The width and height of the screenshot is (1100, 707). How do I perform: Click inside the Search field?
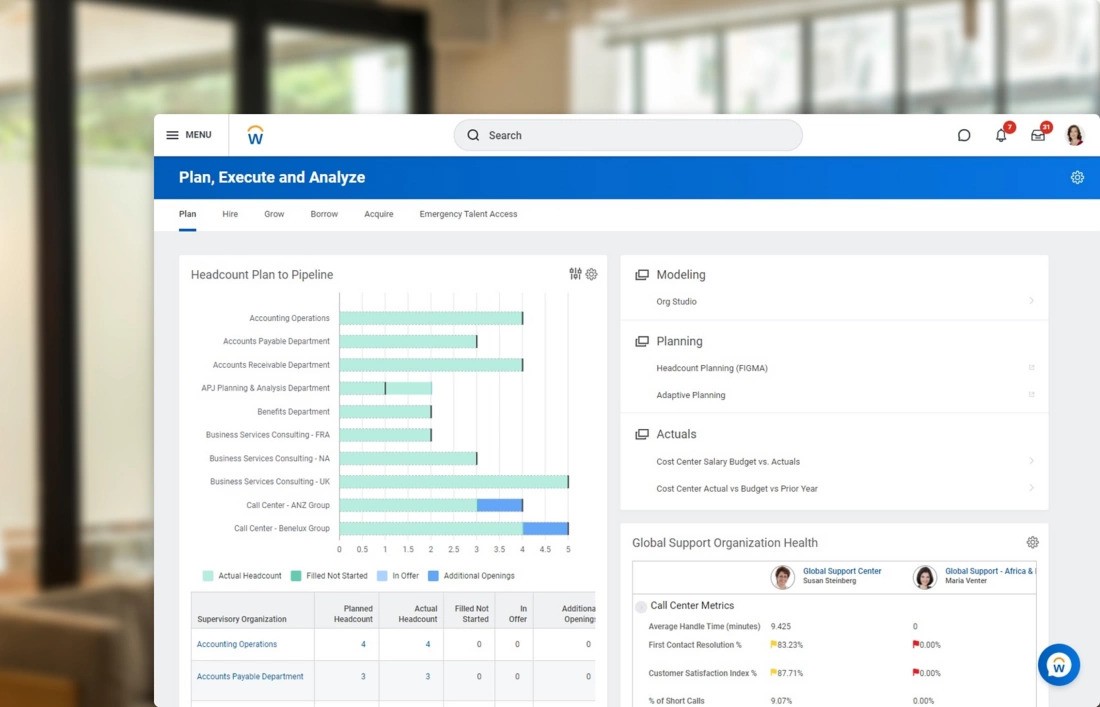coord(627,134)
